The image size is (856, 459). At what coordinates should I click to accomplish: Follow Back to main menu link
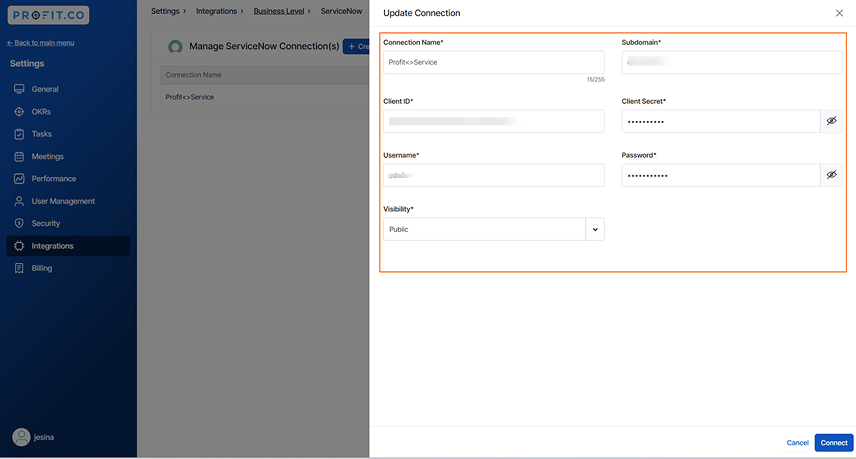[40, 43]
